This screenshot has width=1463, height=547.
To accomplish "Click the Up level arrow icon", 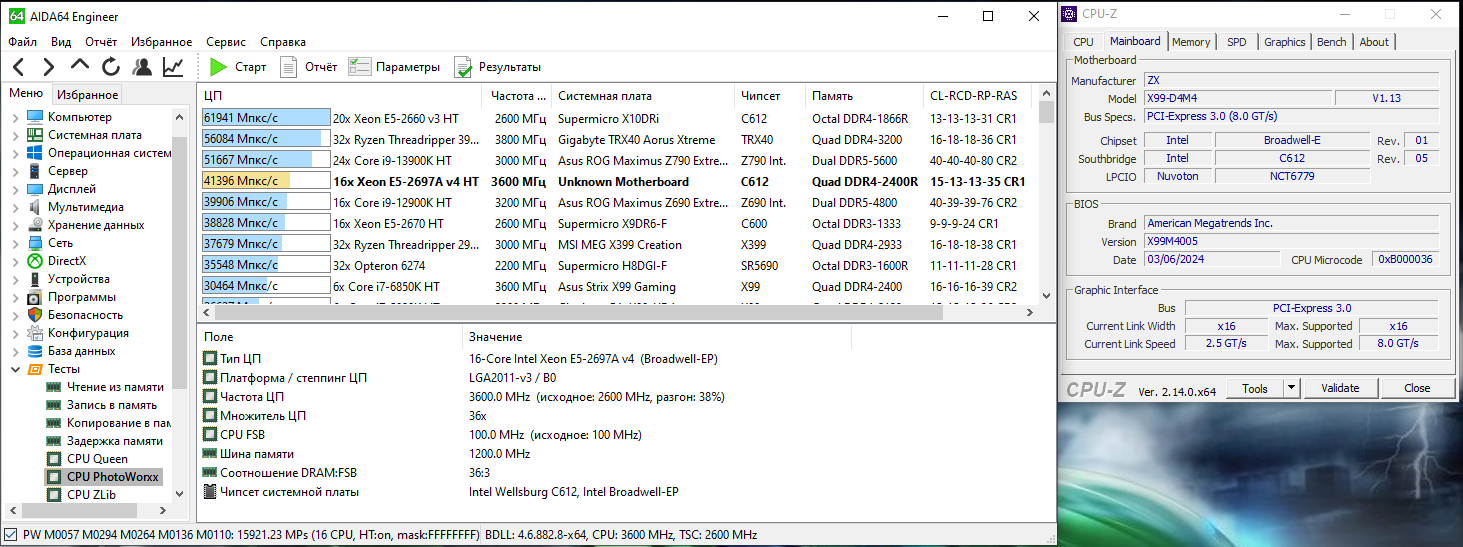I will [80, 67].
